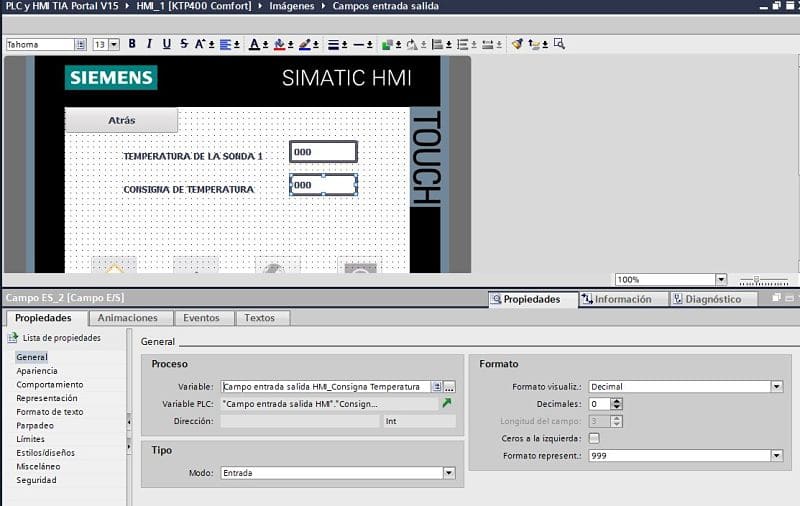800x506 pixels.
Task: Click the zoom selection magnifier icon
Action: (x=559, y=44)
